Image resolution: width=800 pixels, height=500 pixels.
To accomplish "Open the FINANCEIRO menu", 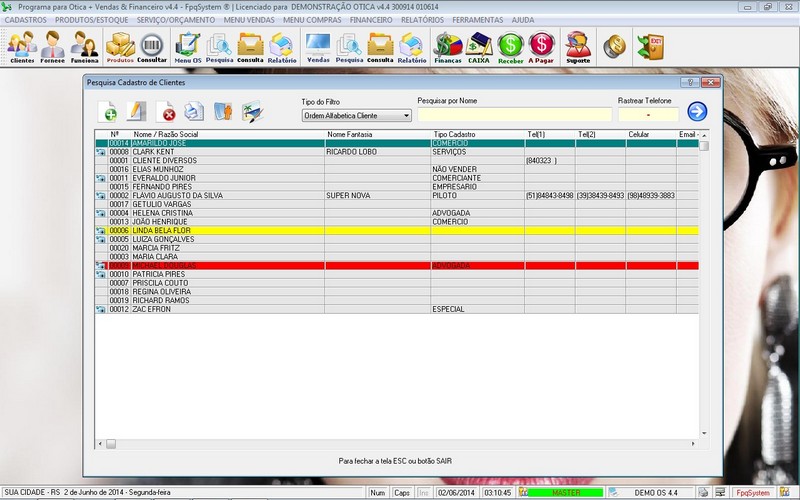I will pos(371,20).
